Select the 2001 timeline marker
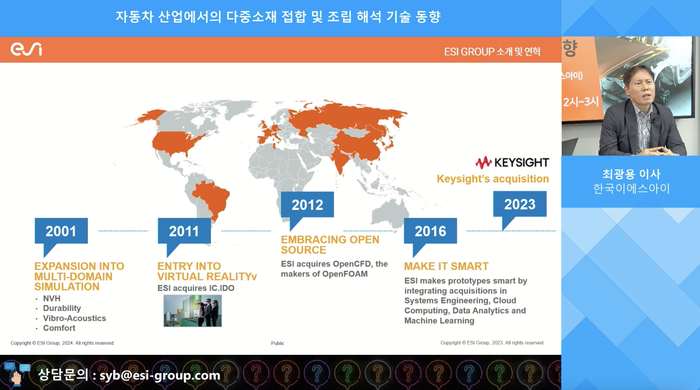The height and width of the screenshot is (390, 700). (x=61, y=231)
